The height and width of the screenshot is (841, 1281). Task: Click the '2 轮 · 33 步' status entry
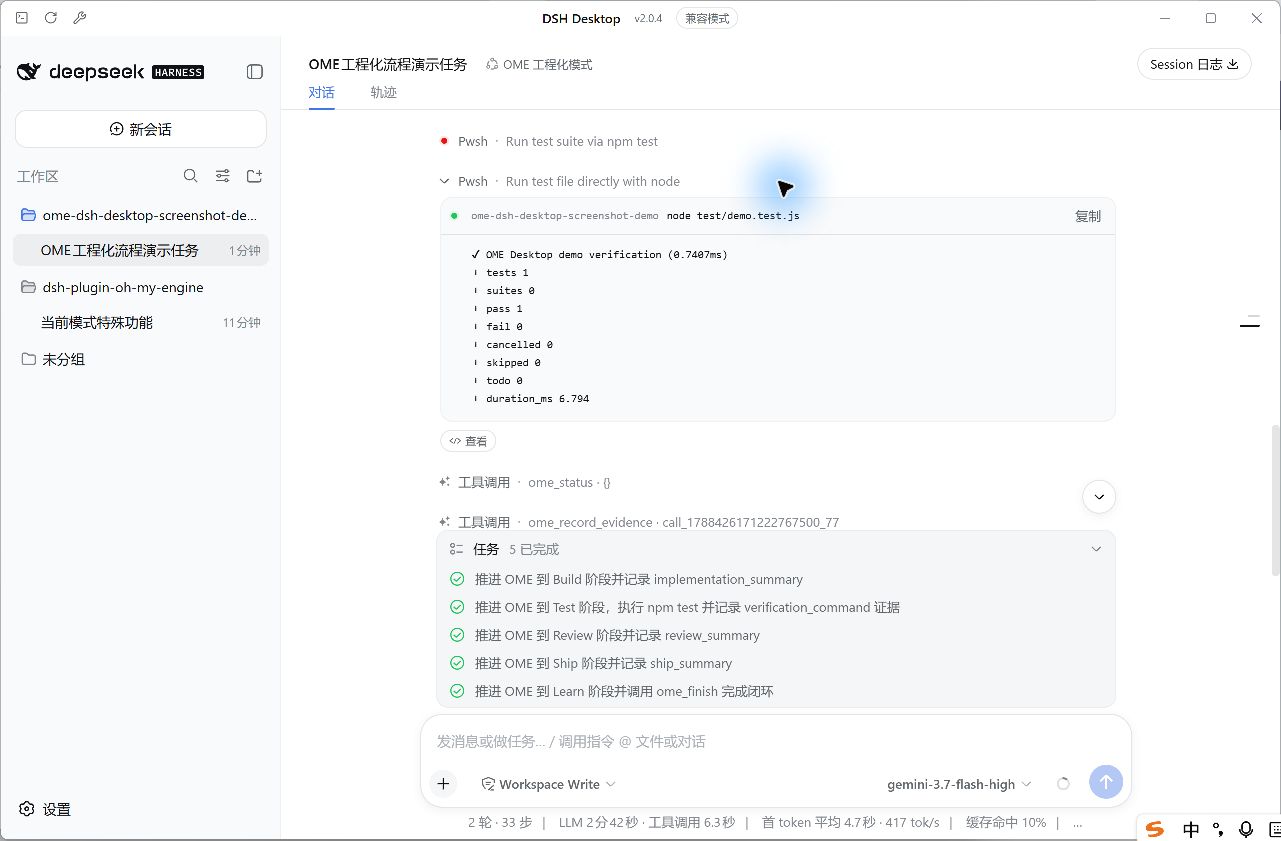coord(500,823)
